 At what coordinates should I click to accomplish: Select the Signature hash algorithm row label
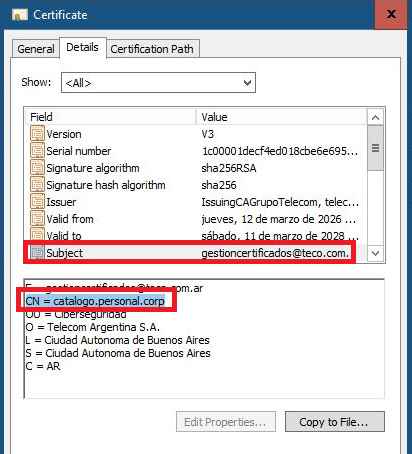point(106,185)
